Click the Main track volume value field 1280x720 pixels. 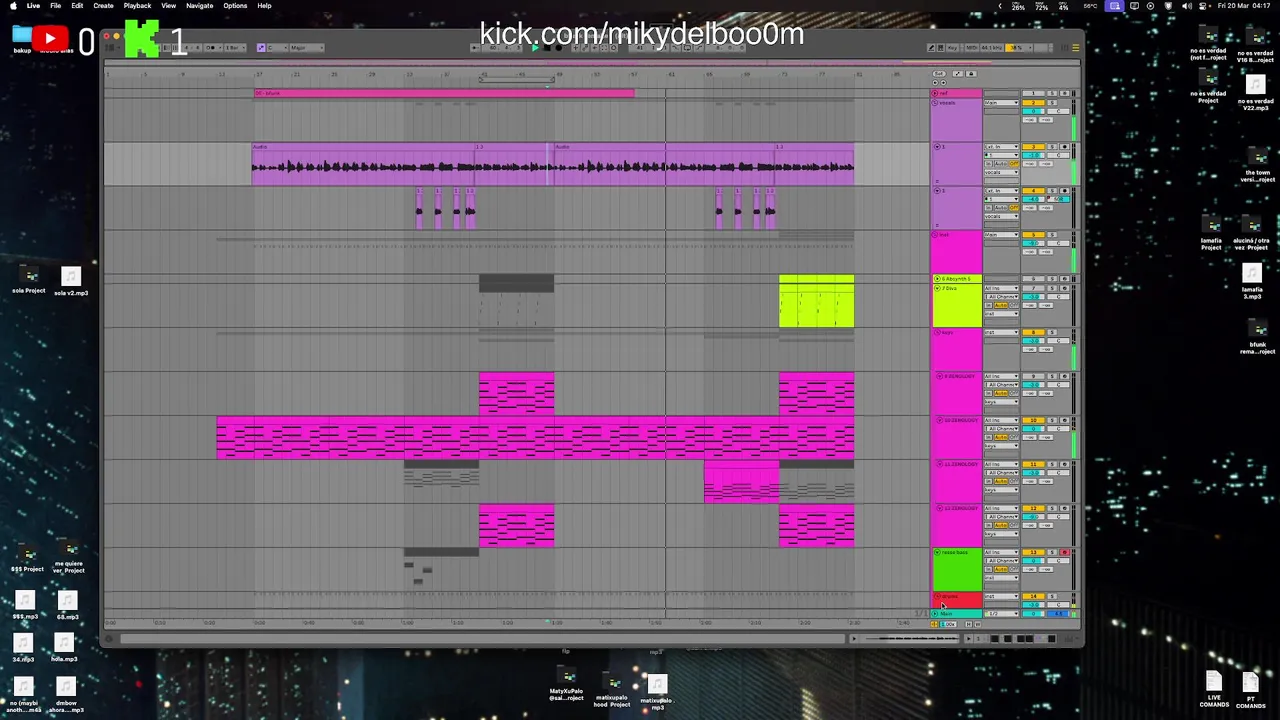click(1033, 614)
